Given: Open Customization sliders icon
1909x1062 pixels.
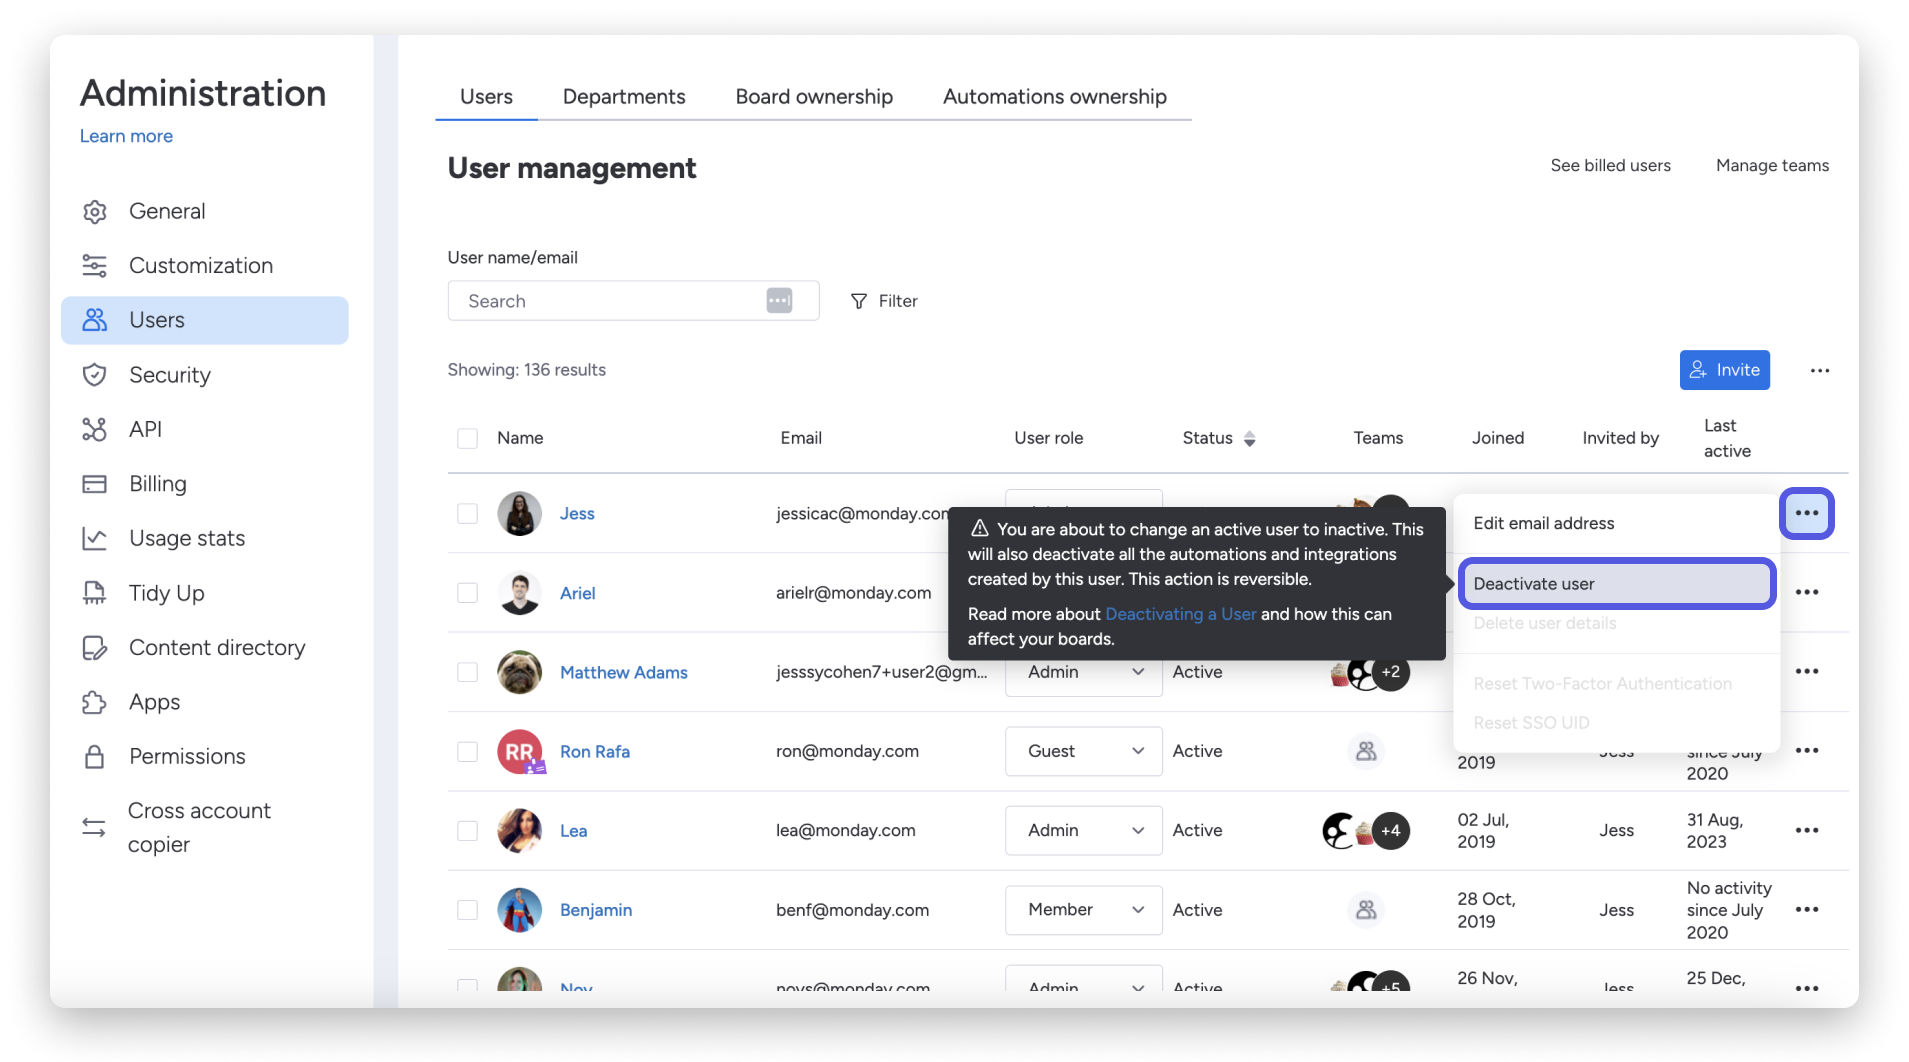Looking at the screenshot, I should click(x=94, y=265).
